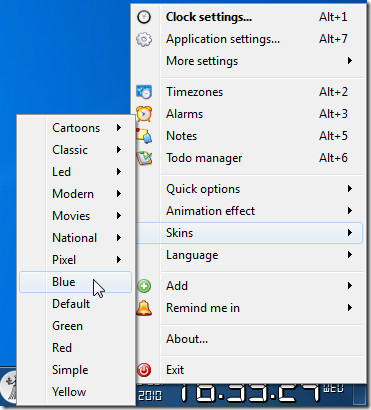Expand the Remind me in submenu arrow
Screen dimensions: 371x410
pyautogui.click(x=349, y=308)
